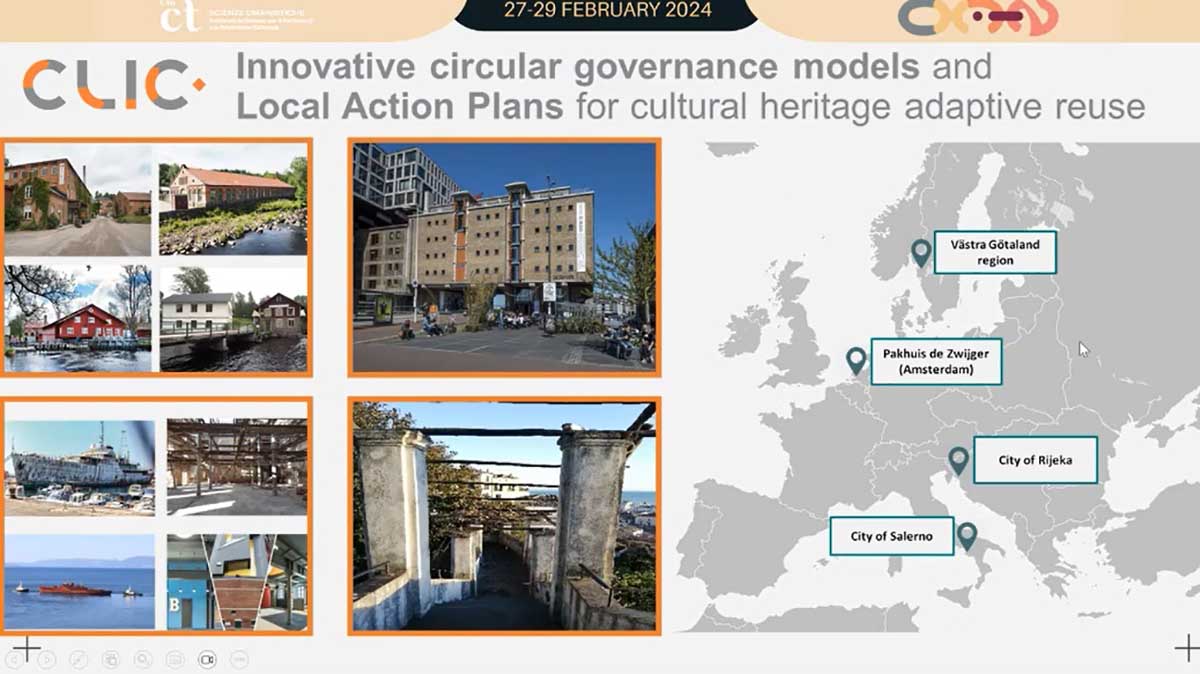Image resolution: width=1200 pixels, height=675 pixels.
Task: Select the white house beside bridge photo
Action: (x=233, y=318)
